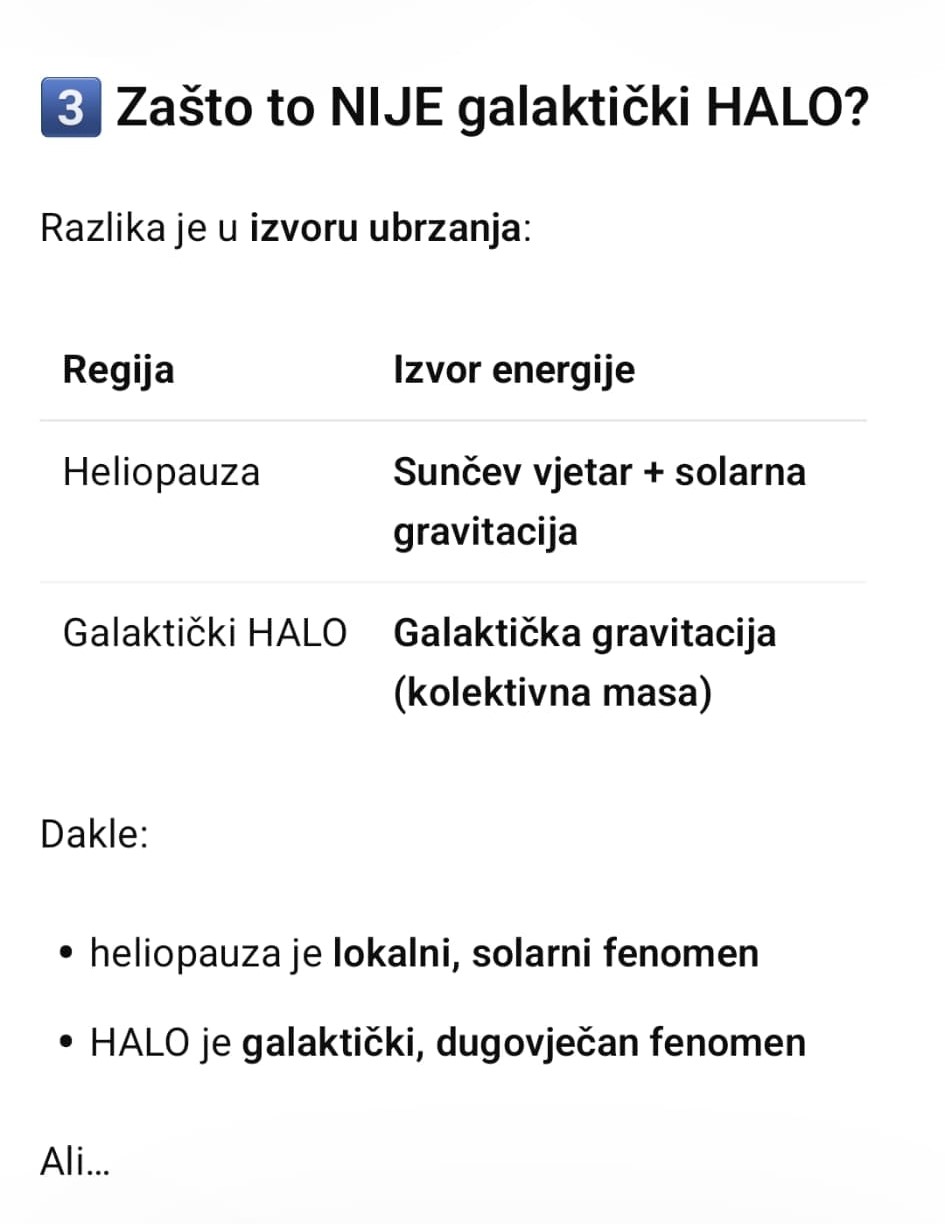Select the 'Regija' table column header
The image size is (945, 1224).
(118, 370)
